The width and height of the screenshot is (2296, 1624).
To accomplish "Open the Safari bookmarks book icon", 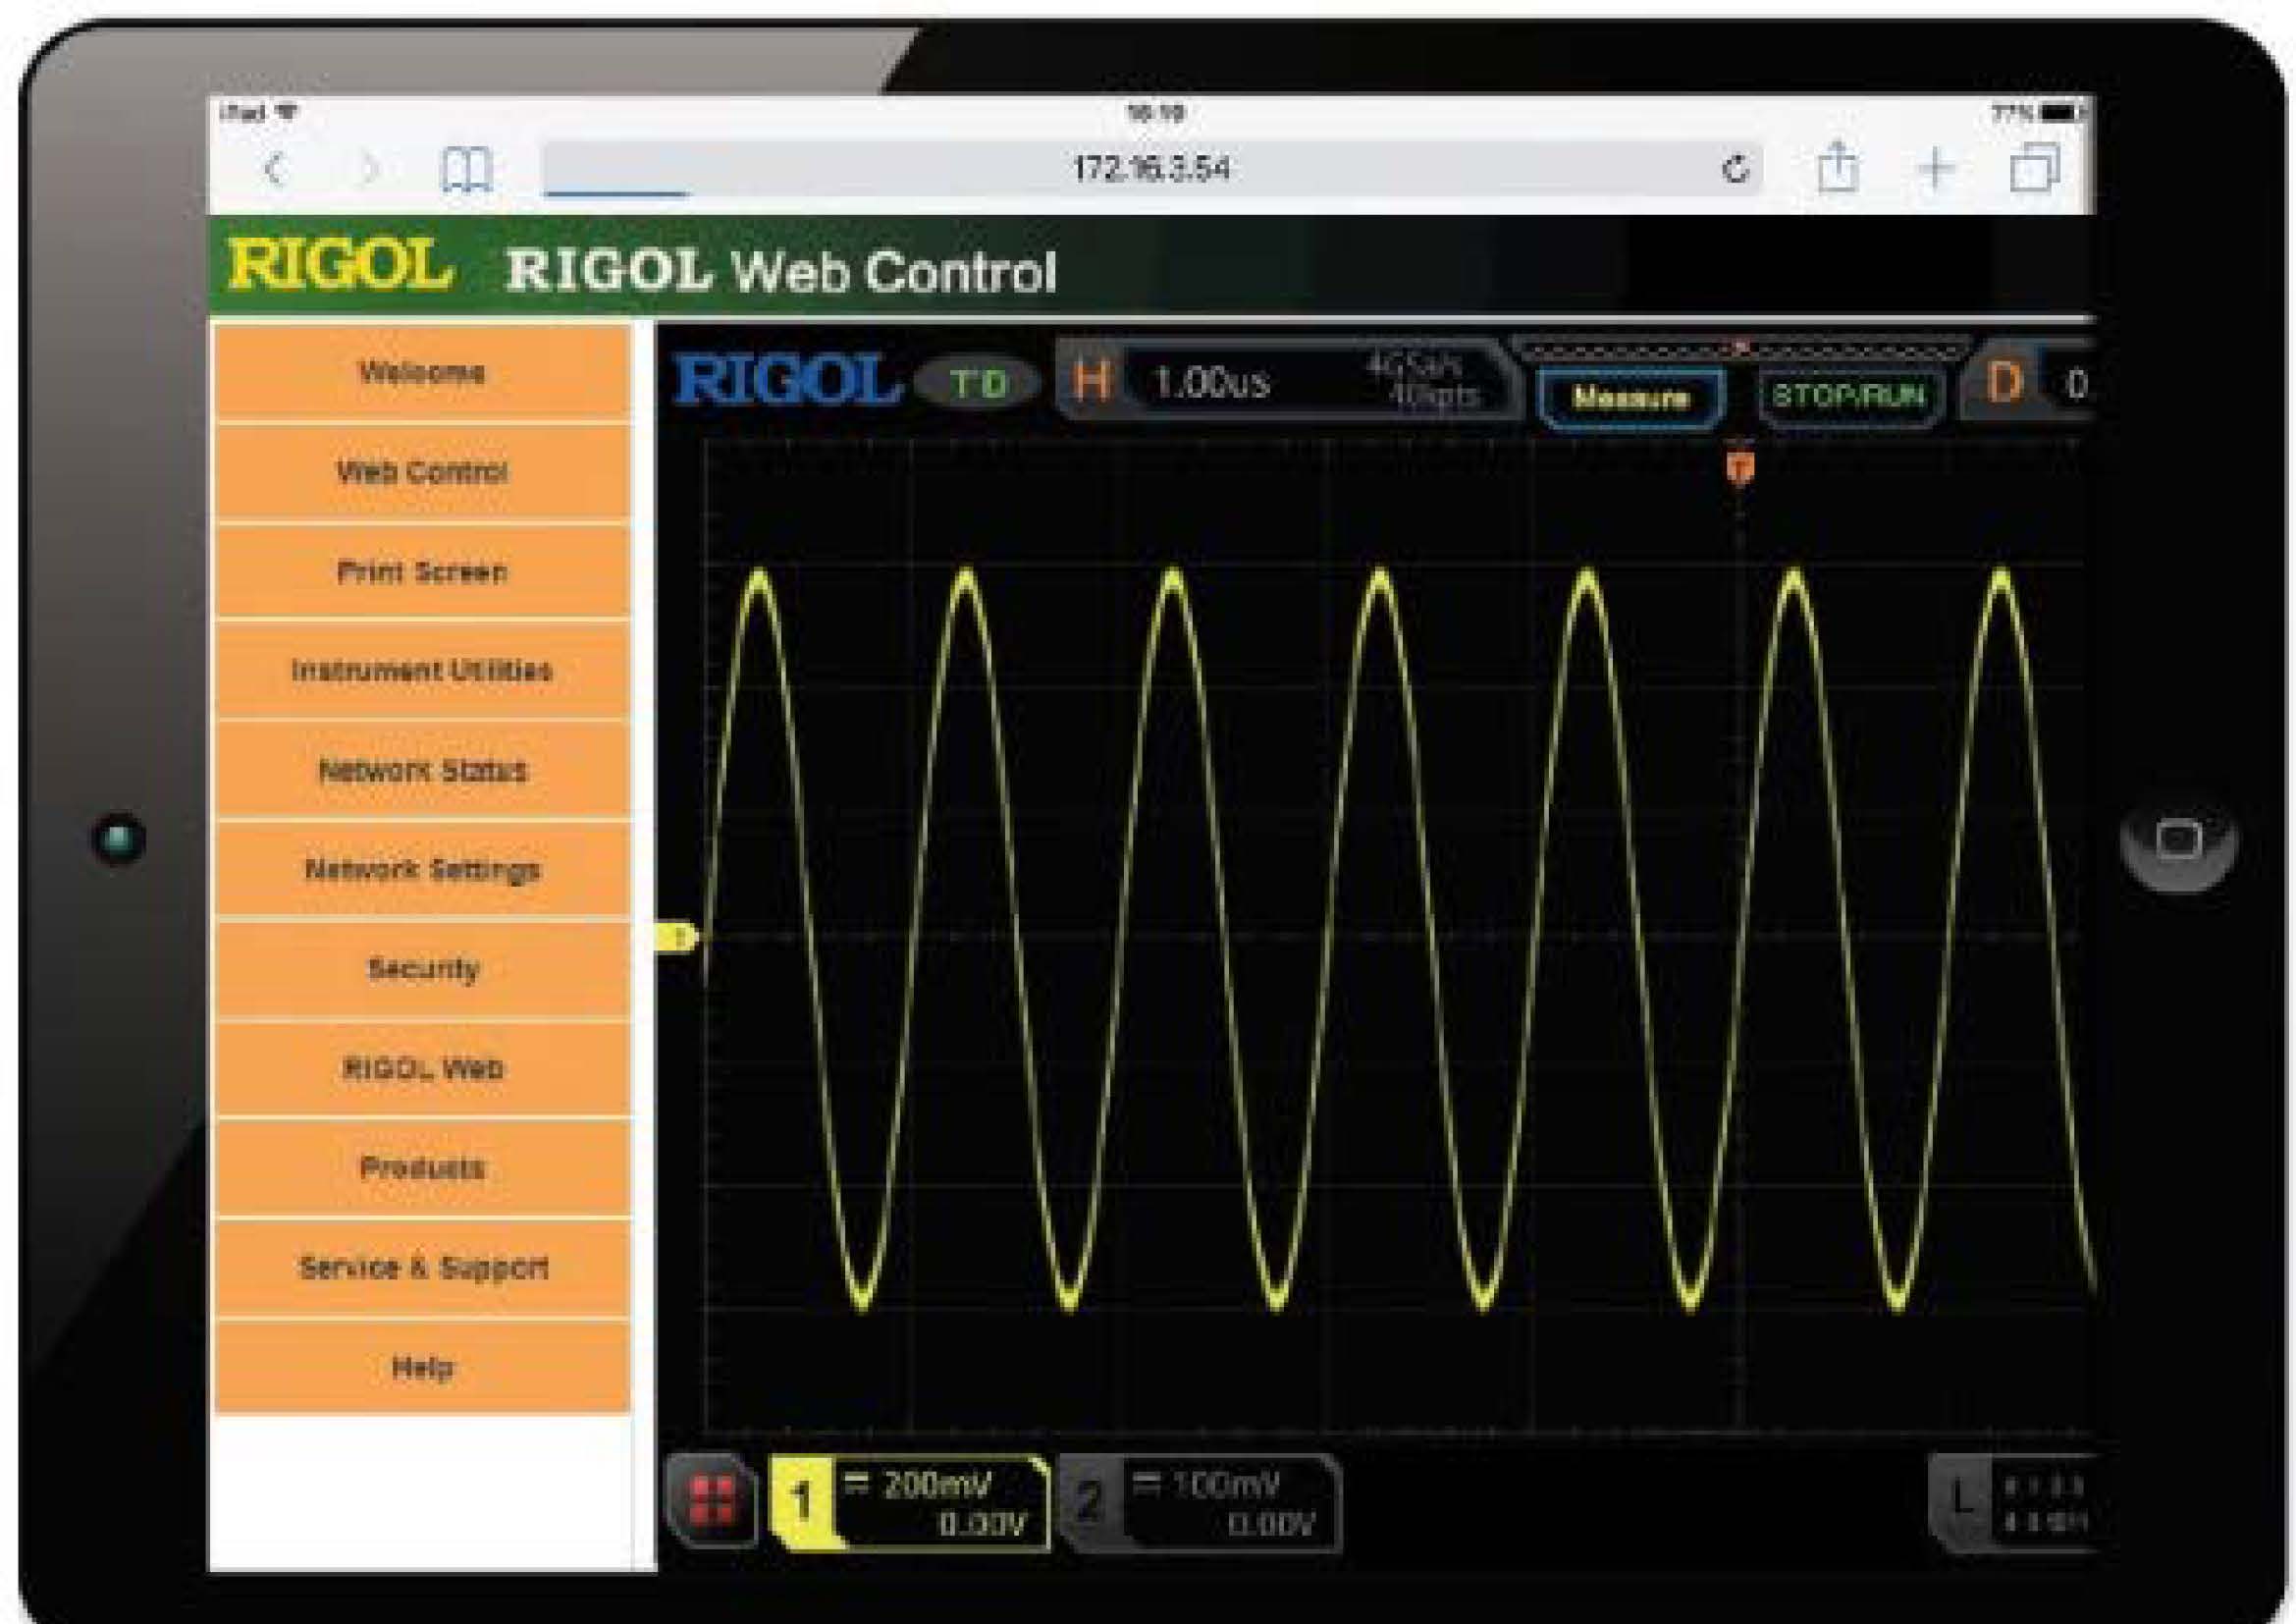I will click(x=466, y=170).
